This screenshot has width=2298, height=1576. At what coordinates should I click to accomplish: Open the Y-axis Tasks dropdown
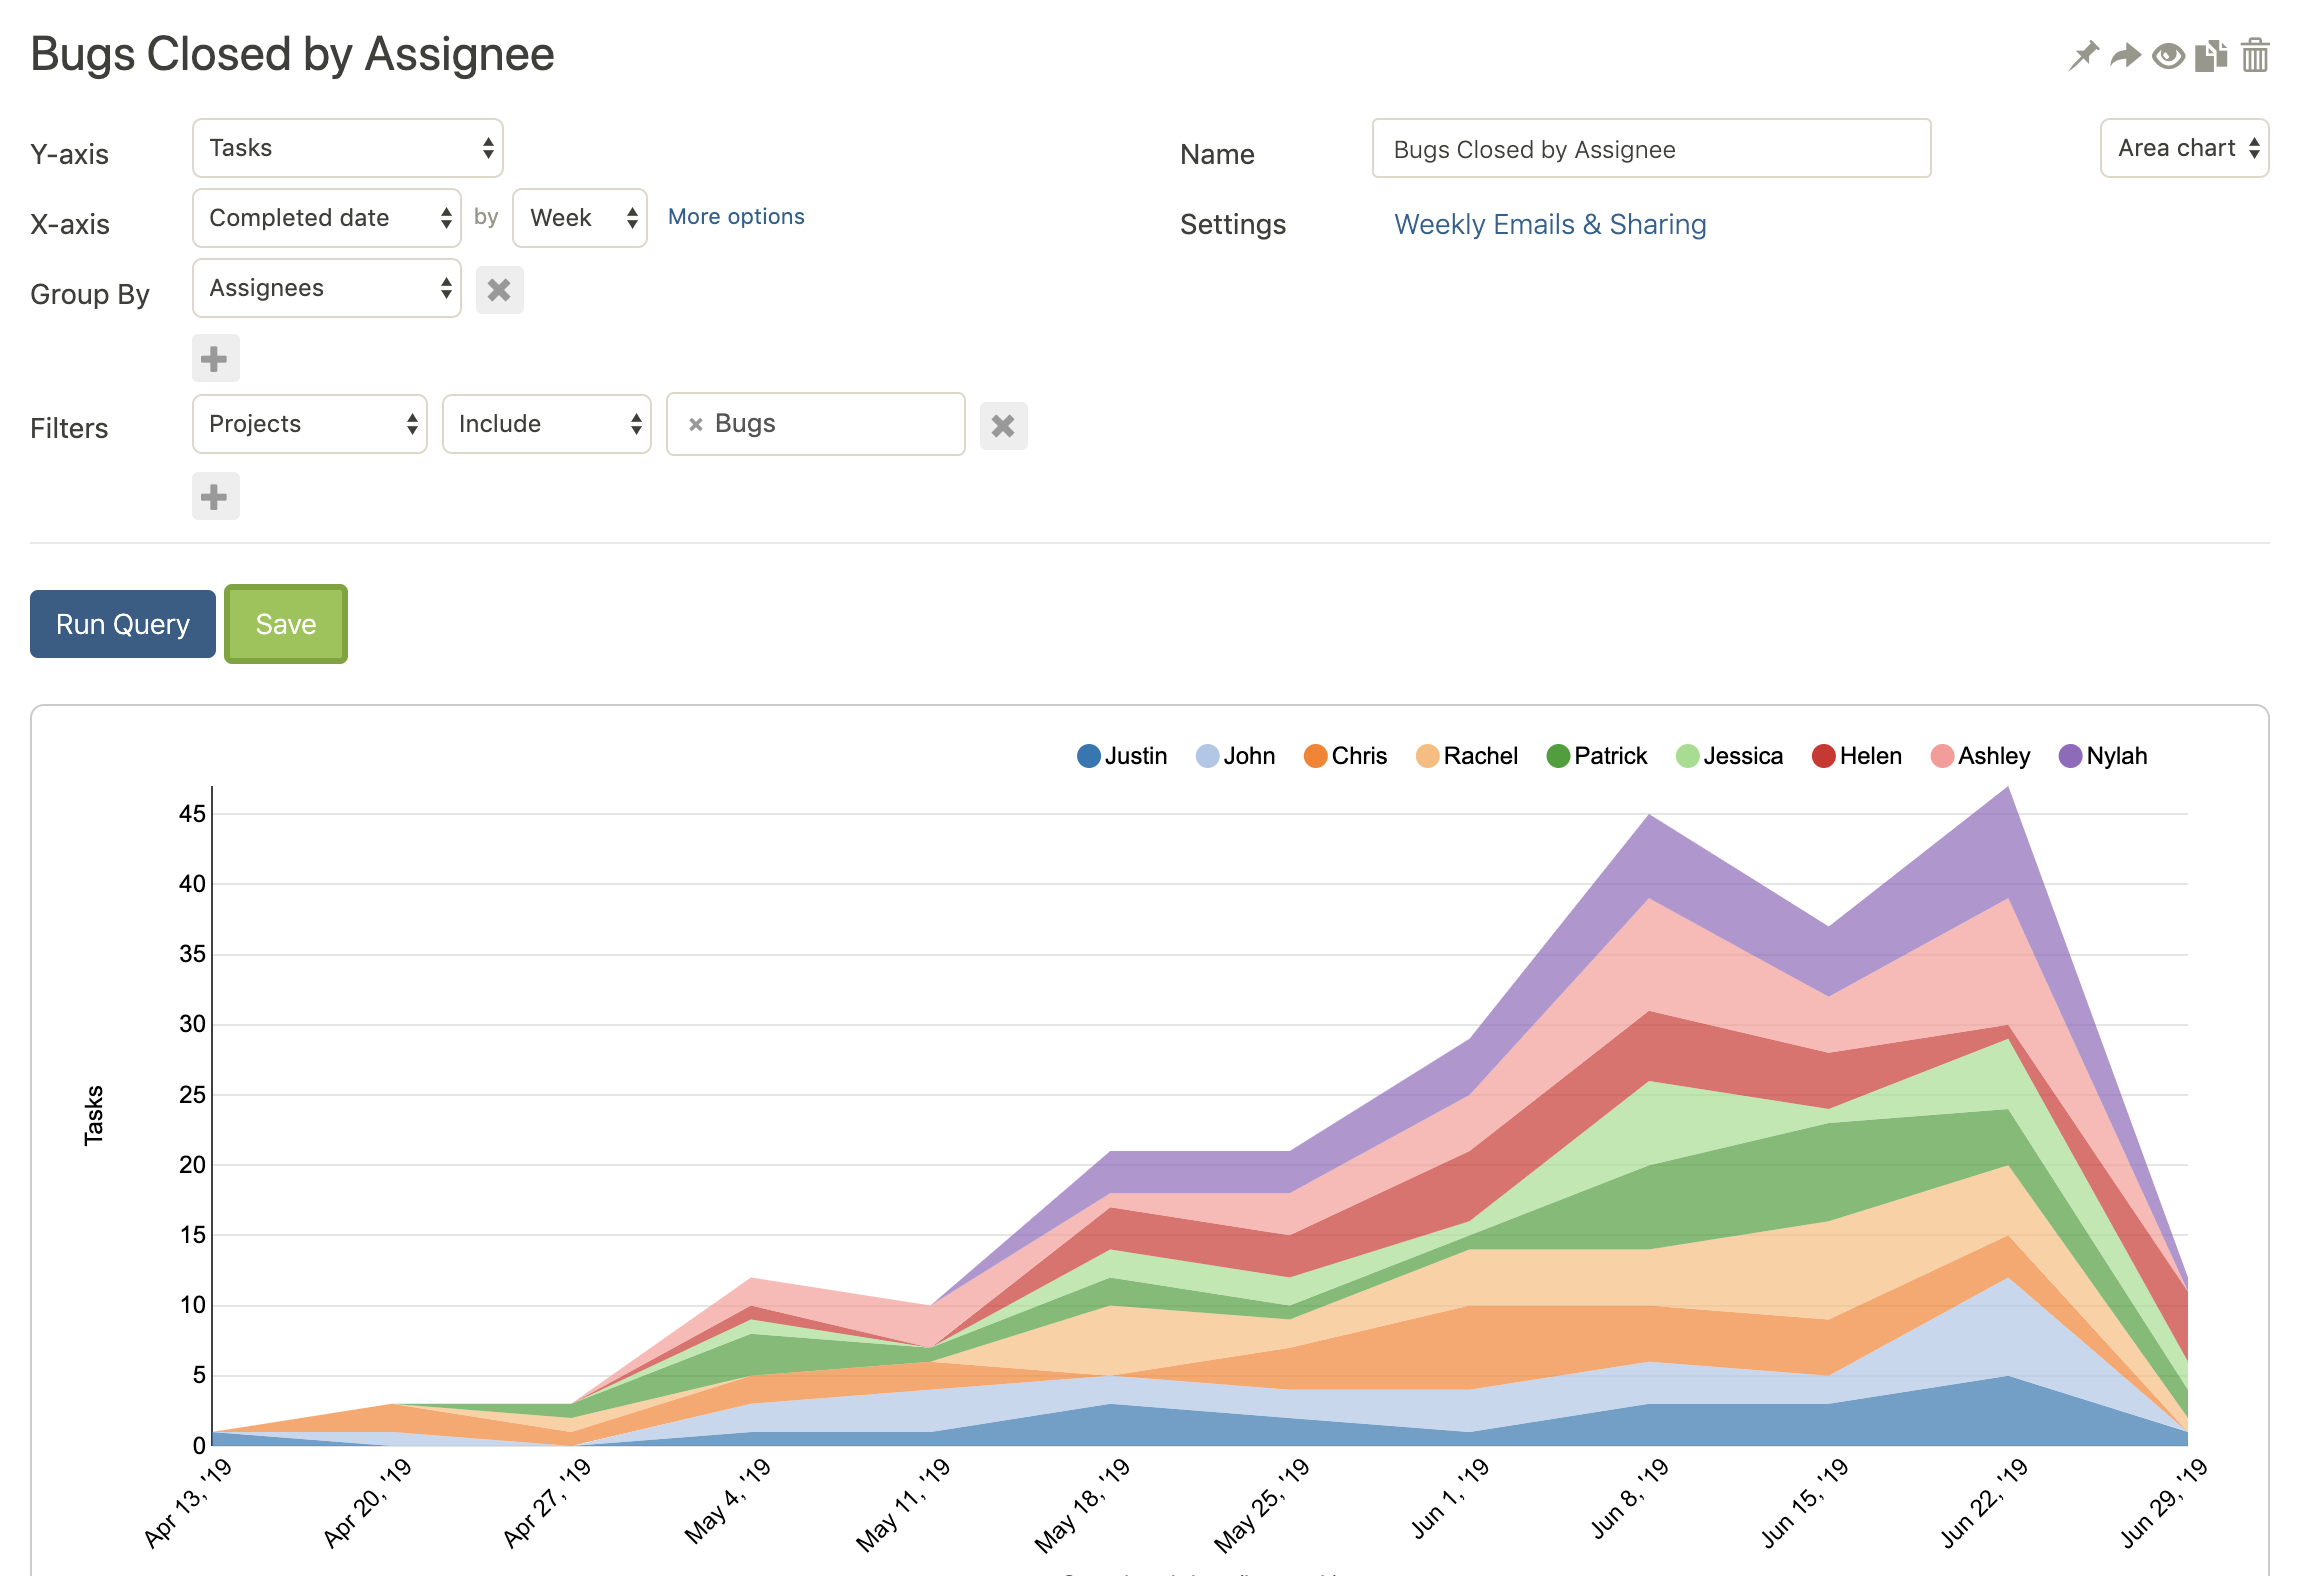[347, 148]
